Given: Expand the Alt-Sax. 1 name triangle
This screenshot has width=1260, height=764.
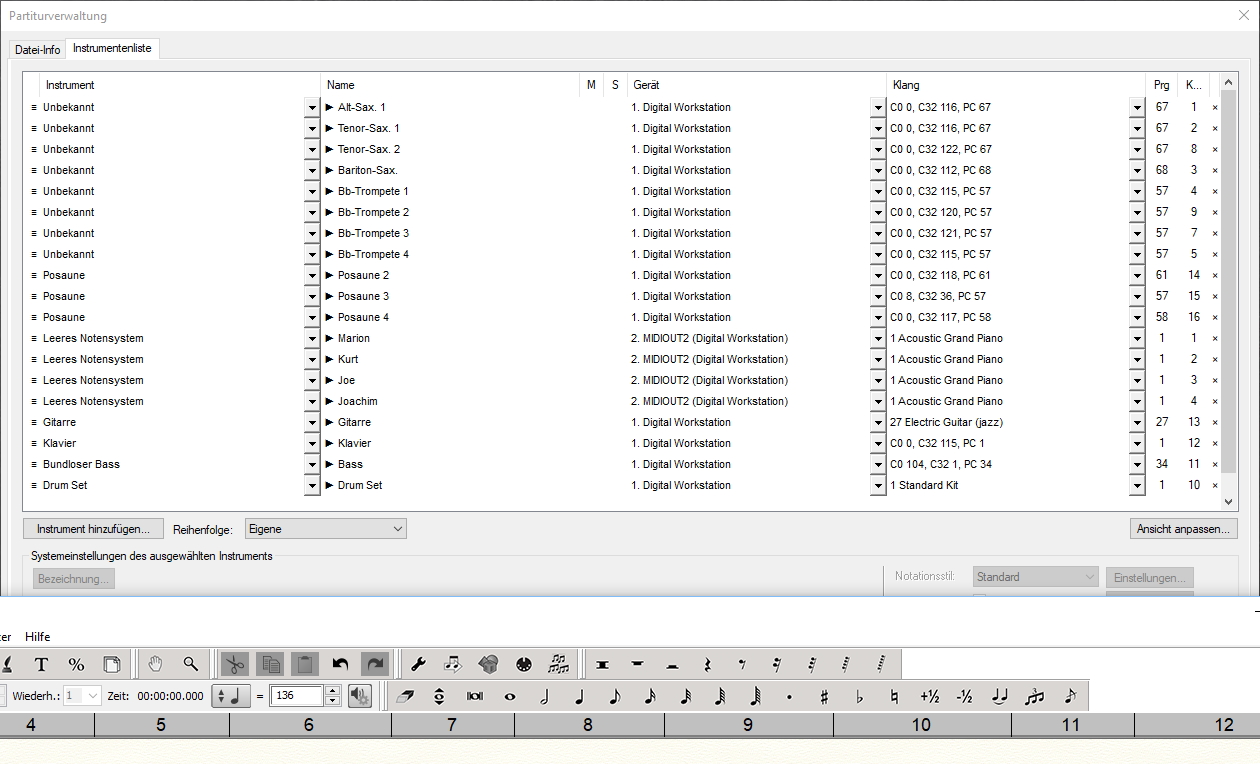Looking at the screenshot, I should click(x=330, y=107).
